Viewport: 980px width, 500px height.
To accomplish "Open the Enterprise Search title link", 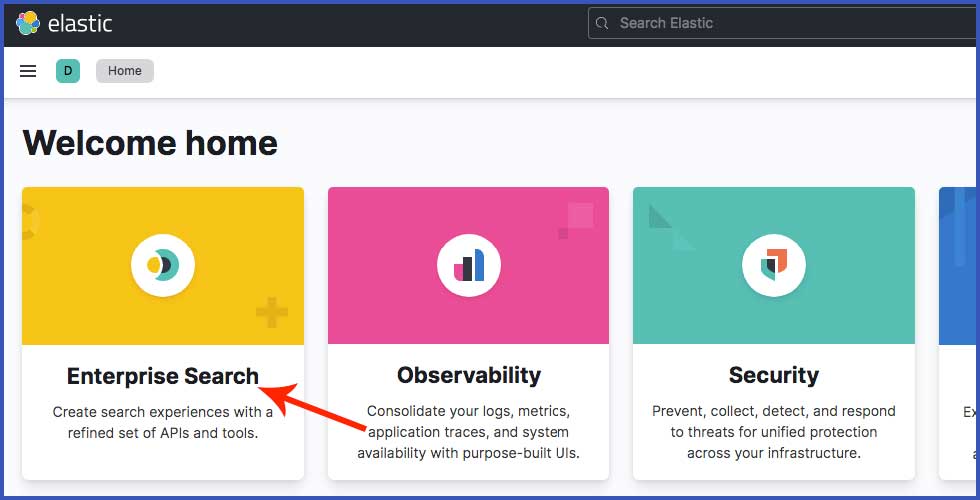I will click(162, 376).
